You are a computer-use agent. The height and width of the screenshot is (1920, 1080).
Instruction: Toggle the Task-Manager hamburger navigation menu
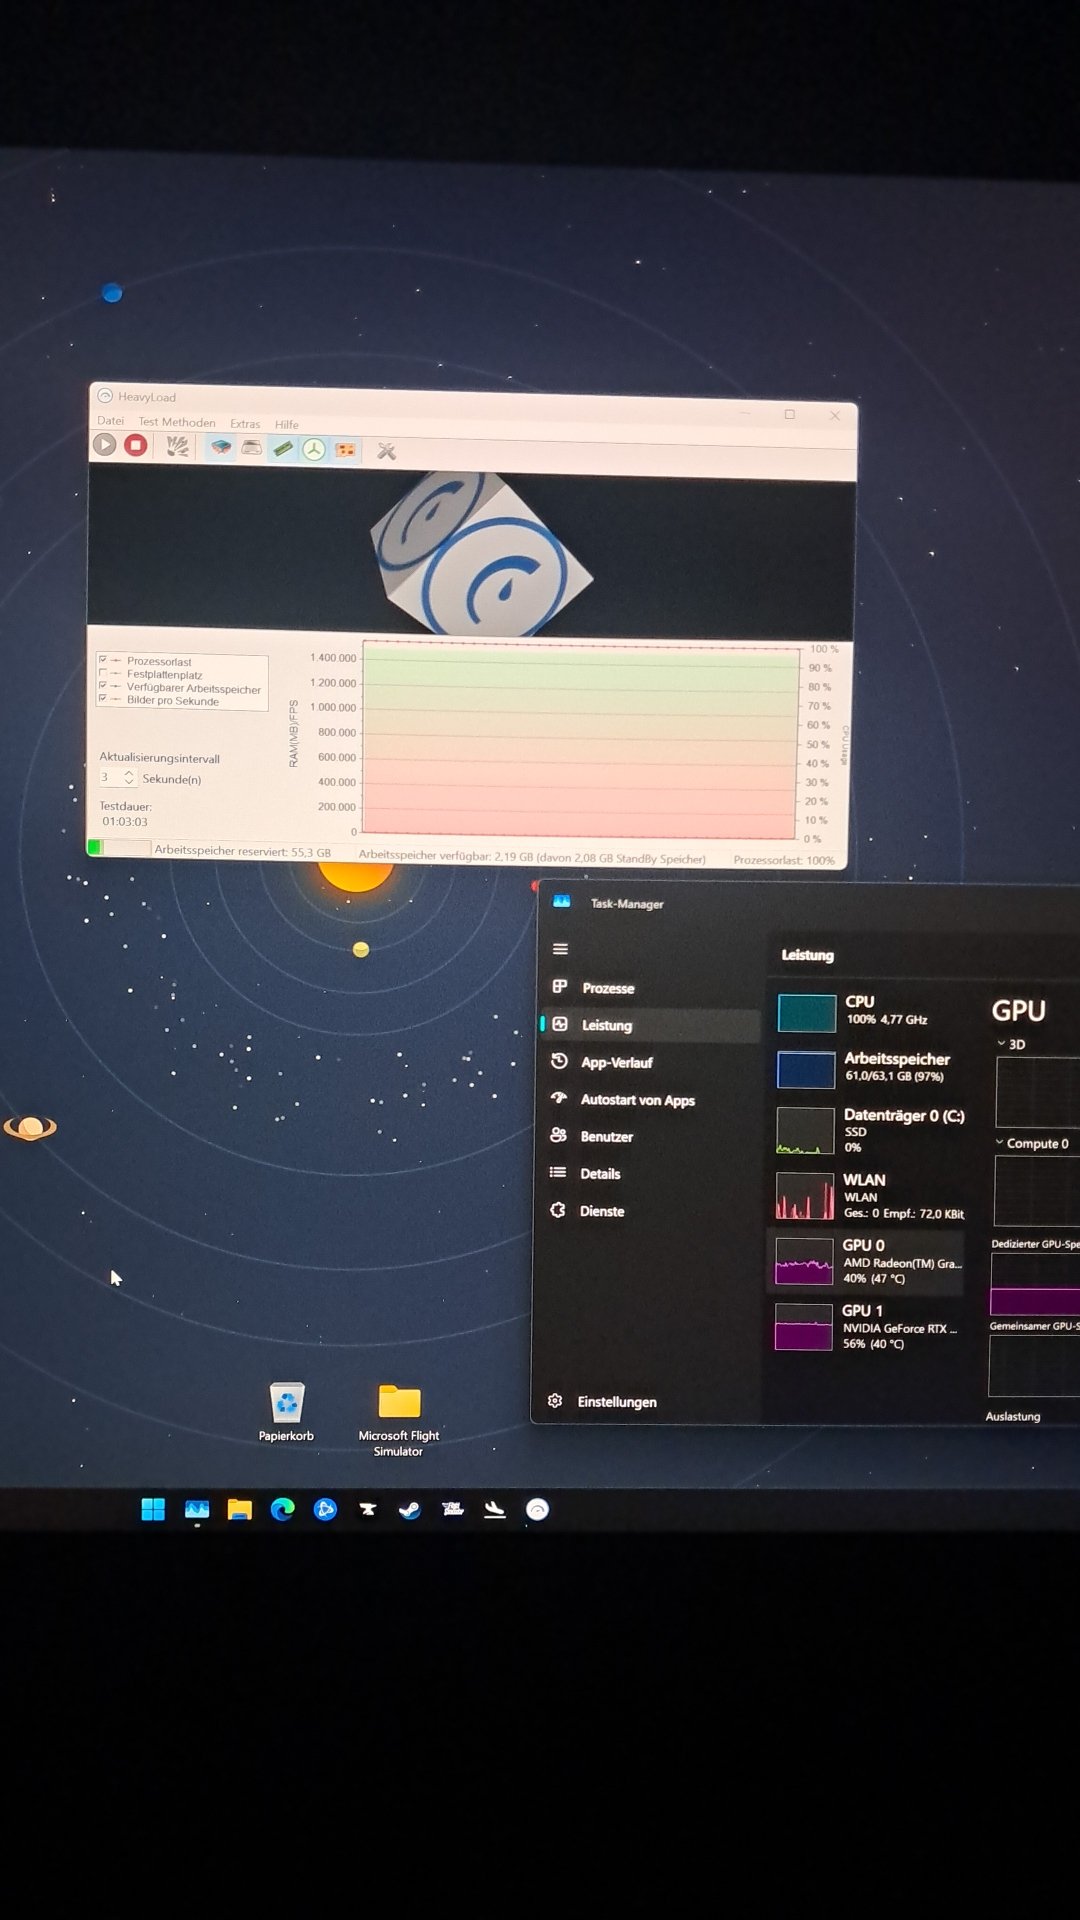560,949
